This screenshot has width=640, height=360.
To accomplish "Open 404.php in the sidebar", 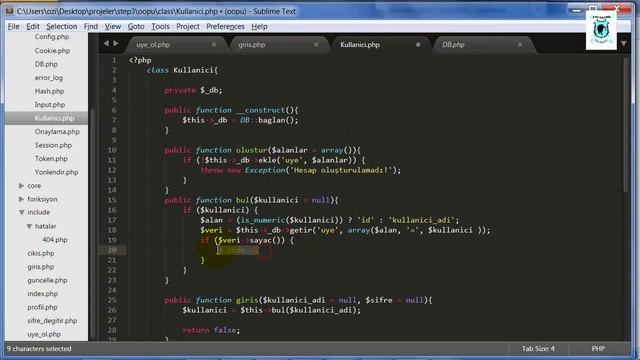I will click(55, 240).
